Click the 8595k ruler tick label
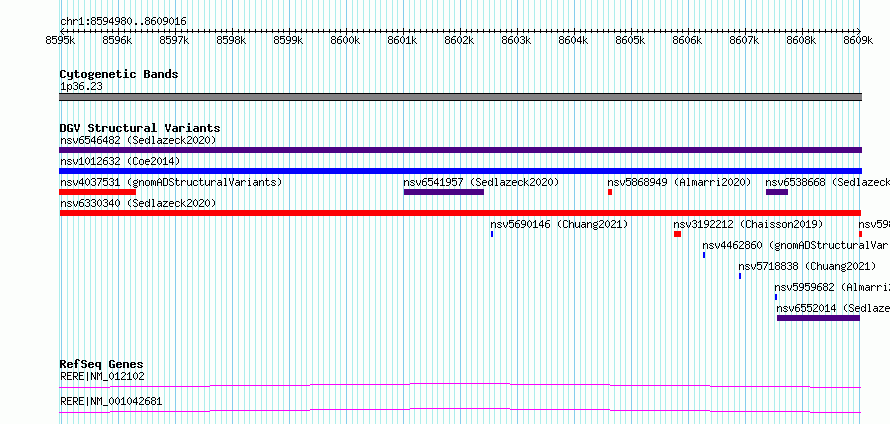This screenshot has width=890, height=424. click(x=60, y=41)
